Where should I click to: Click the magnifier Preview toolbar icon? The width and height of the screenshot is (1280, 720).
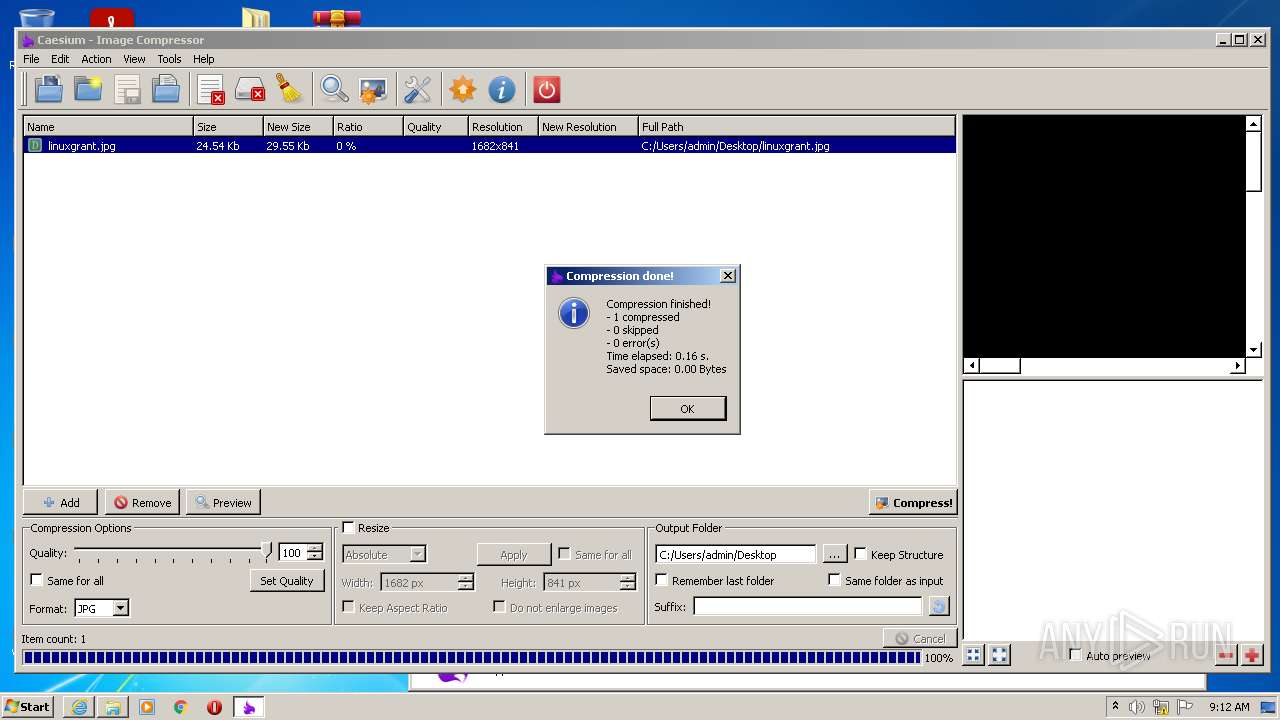[x=334, y=90]
